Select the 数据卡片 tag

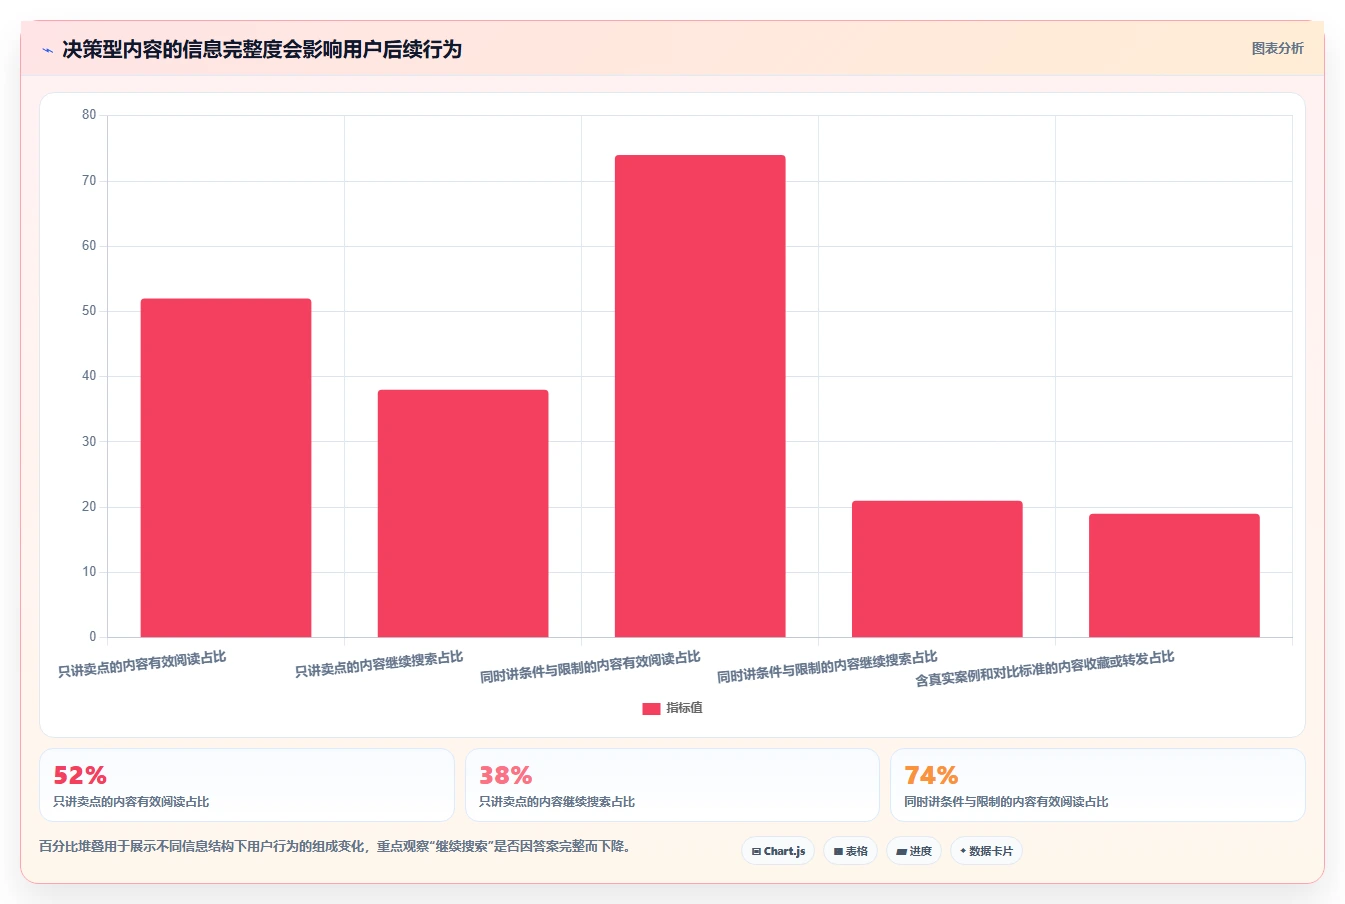(987, 851)
